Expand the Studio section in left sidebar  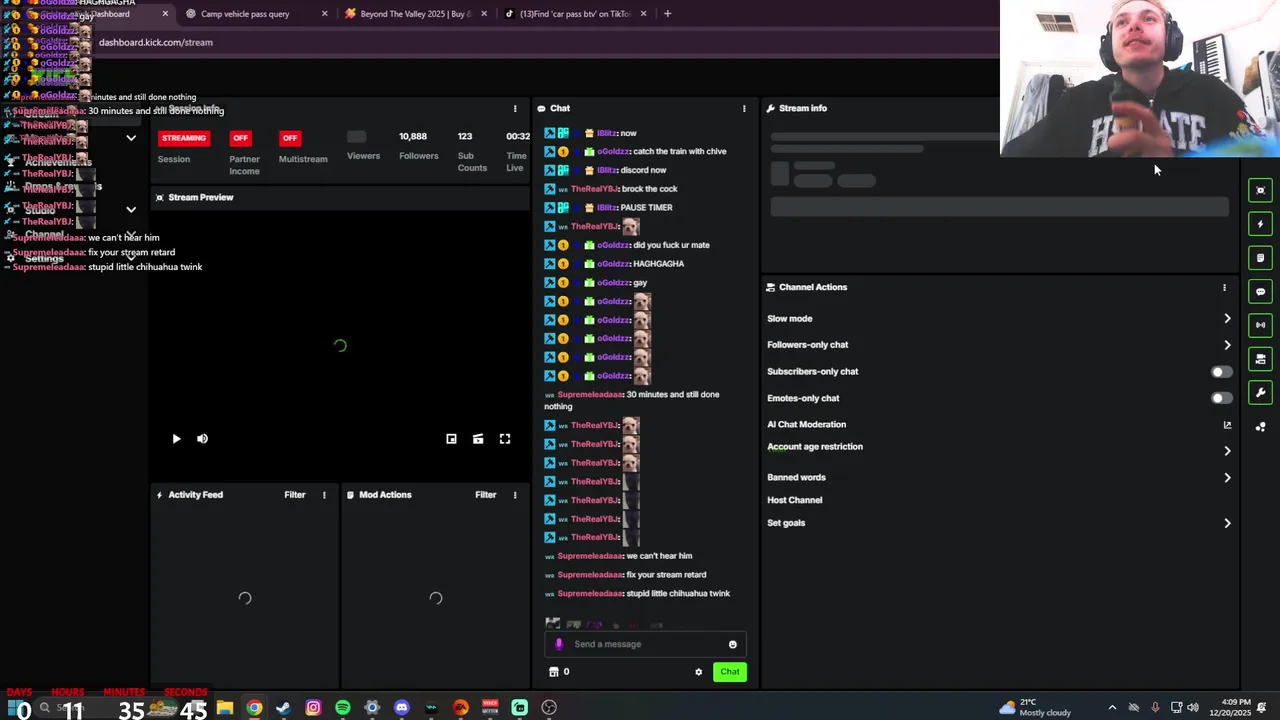131,210
